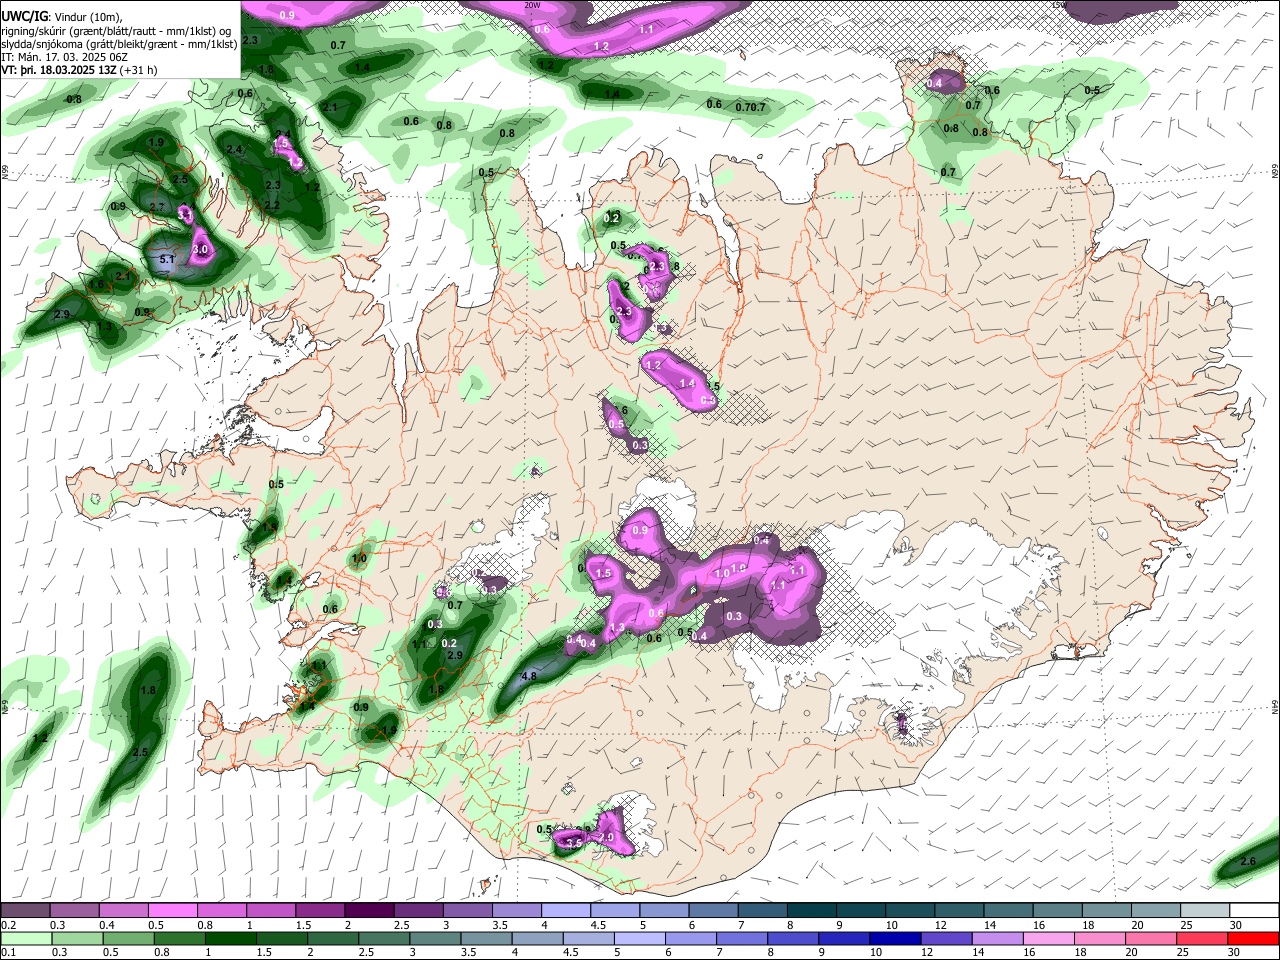
Task: Click the "64N" latitude label on the right edge
Action: (1275, 706)
